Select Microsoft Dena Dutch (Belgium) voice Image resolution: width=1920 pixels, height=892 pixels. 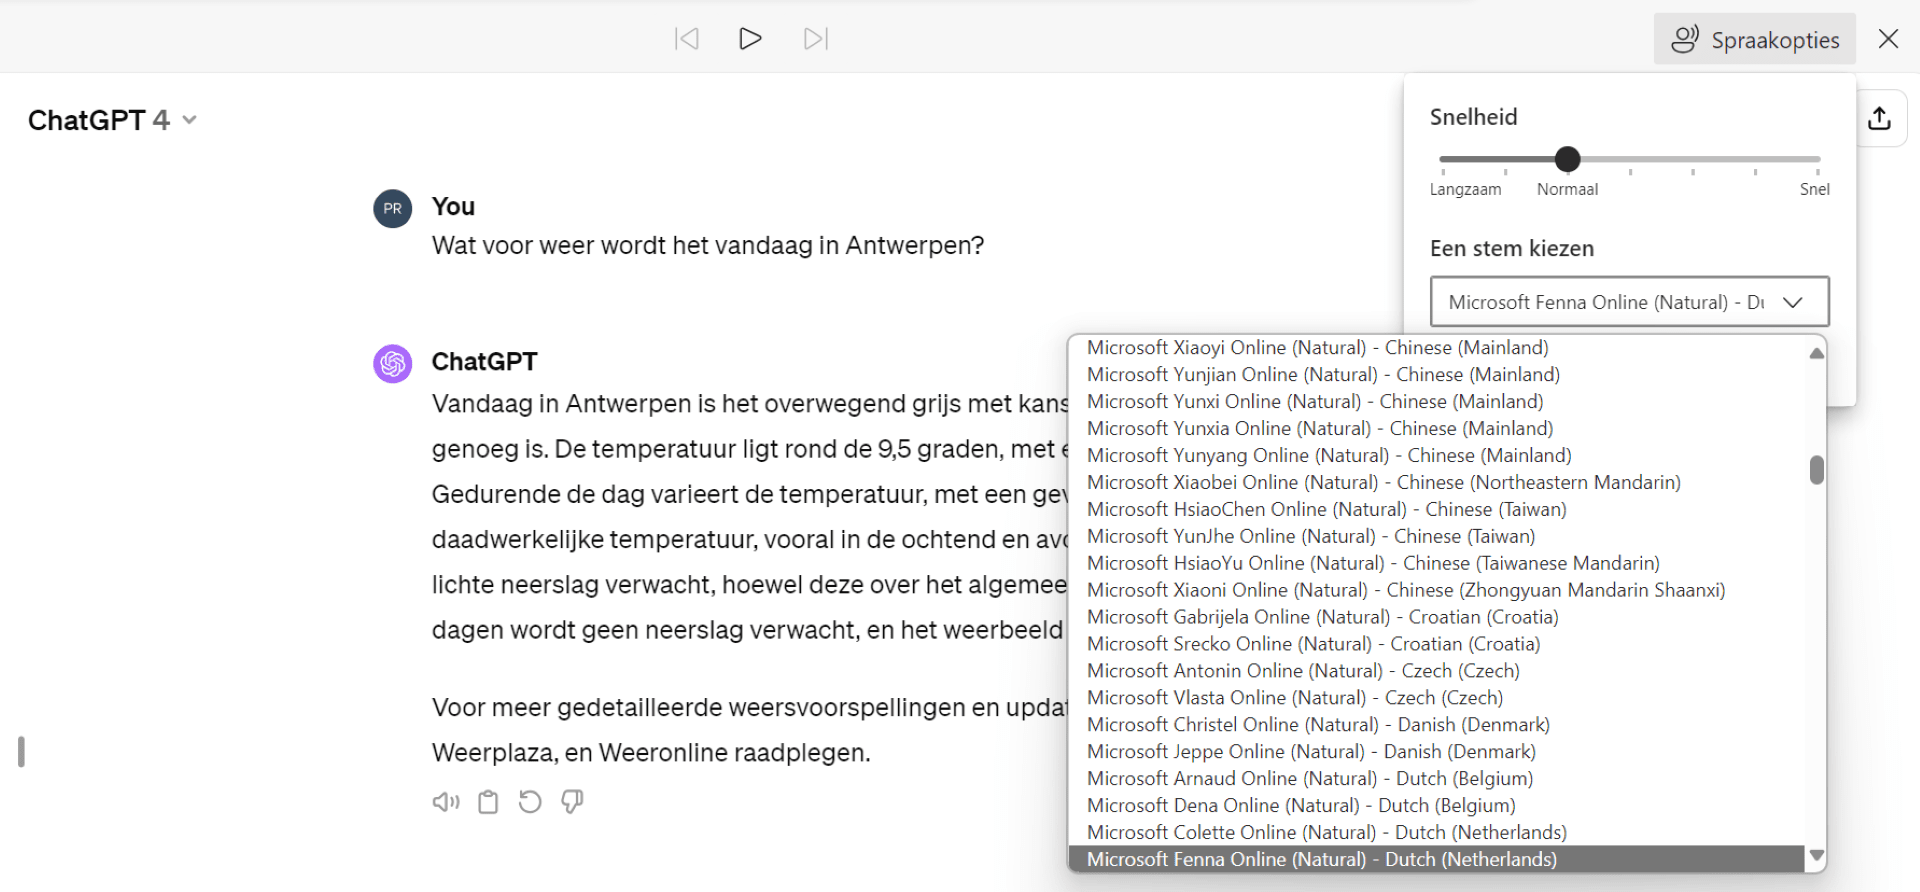point(1437,806)
